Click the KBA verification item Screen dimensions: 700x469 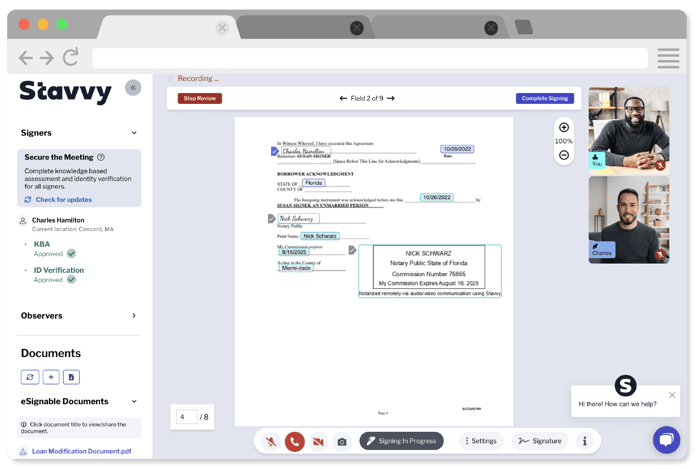[x=42, y=244]
